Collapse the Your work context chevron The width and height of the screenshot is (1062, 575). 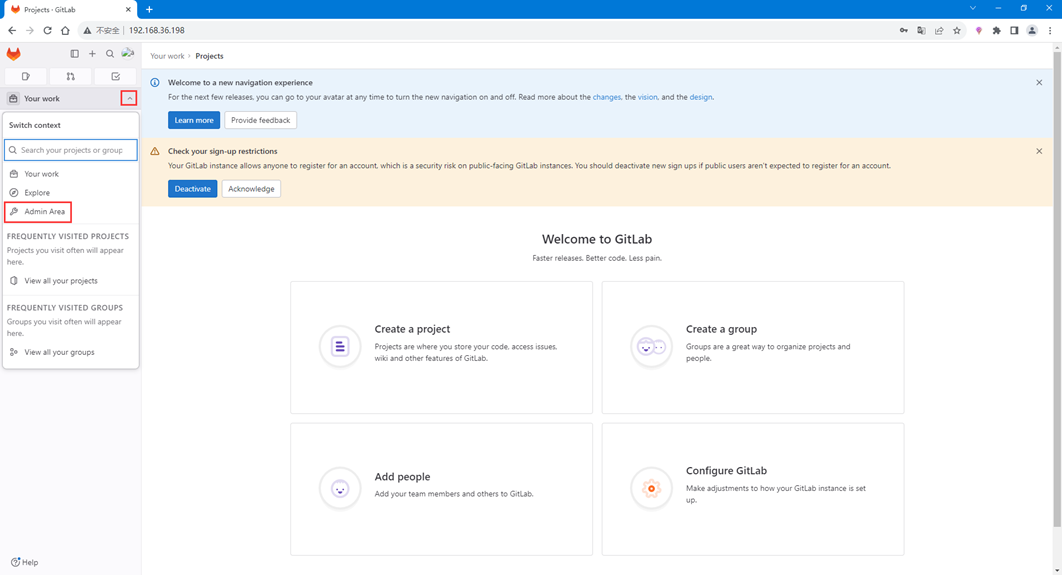[129, 98]
